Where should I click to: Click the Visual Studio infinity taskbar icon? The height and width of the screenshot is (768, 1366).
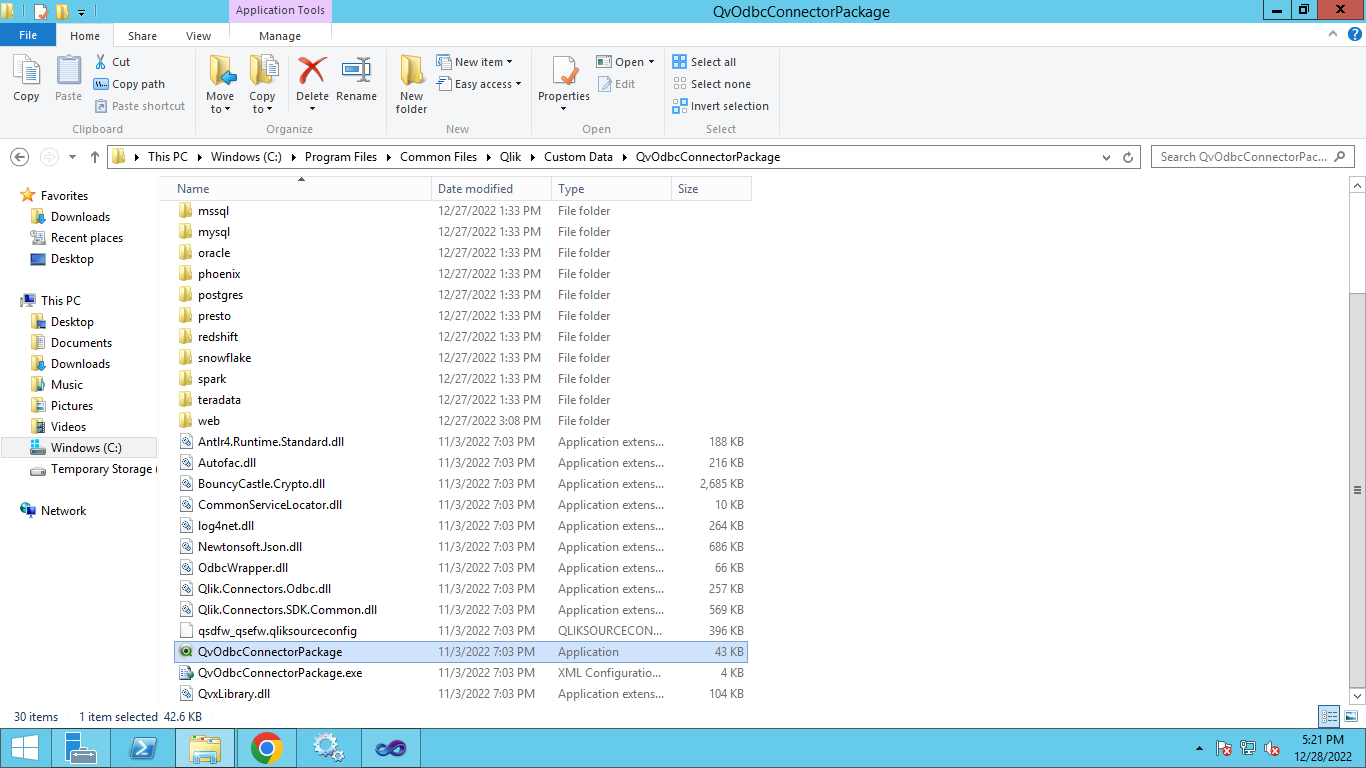(390, 748)
